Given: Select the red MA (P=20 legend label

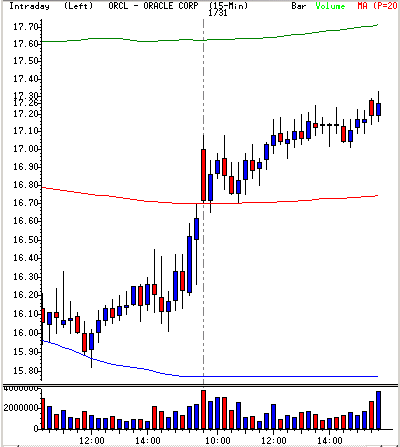Looking at the screenshot, I should (377, 6).
